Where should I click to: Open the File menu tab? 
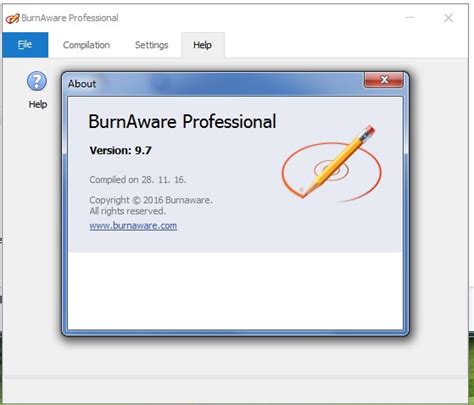coord(25,45)
